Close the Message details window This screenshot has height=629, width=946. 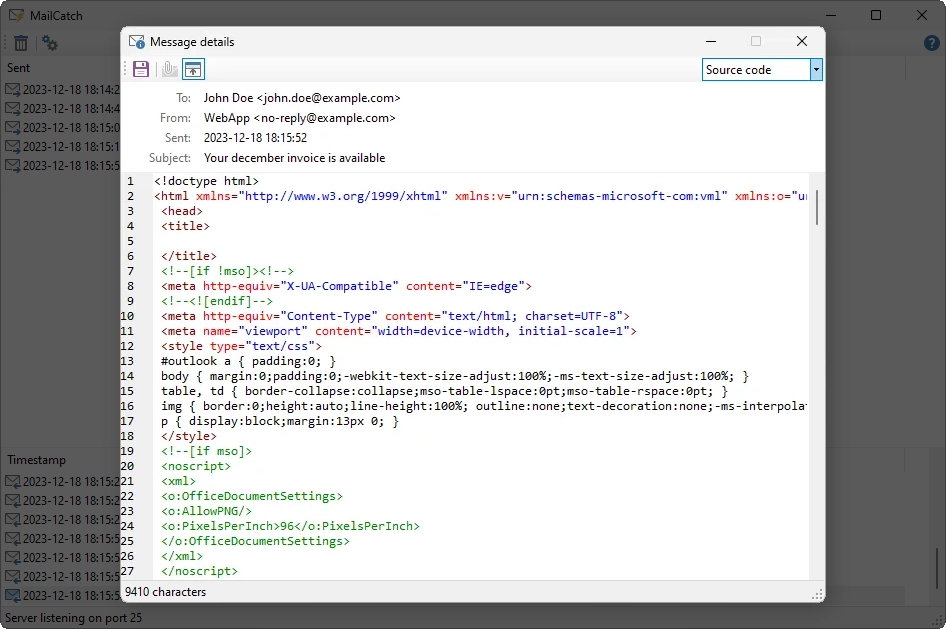coord(802,41)
